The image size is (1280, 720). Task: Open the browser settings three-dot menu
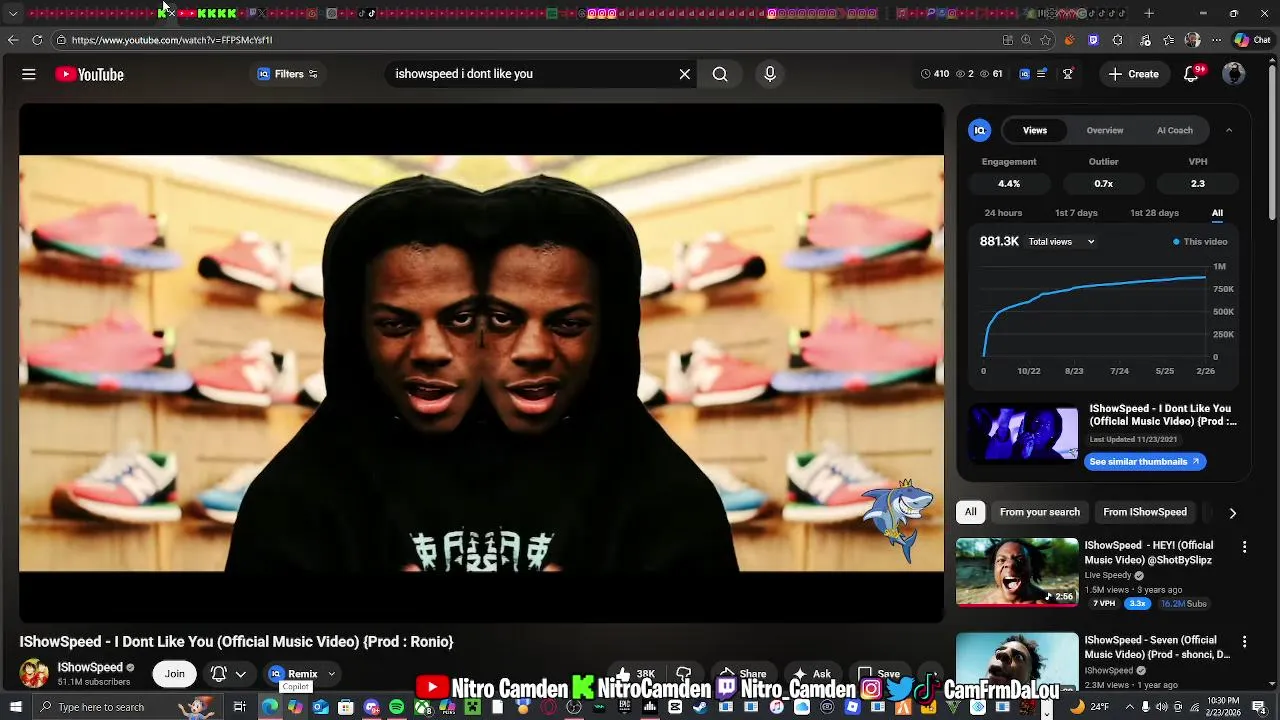pos(1216,40)
